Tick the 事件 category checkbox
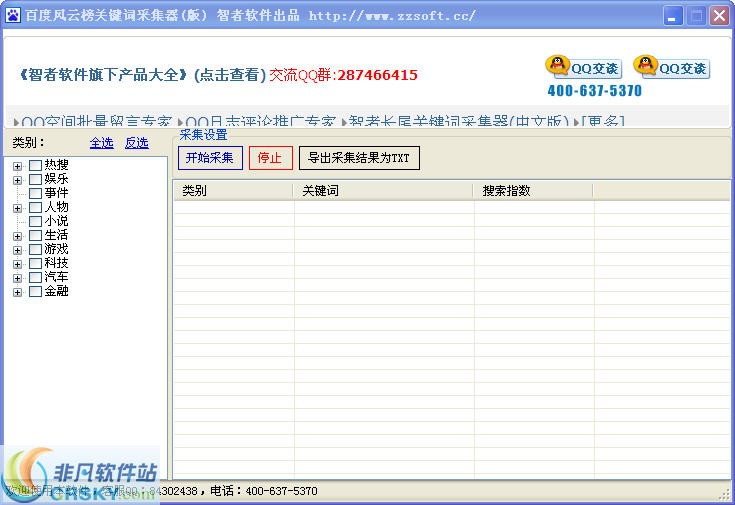The height and width of the screenshot is (505, 735). coord(35,193)
